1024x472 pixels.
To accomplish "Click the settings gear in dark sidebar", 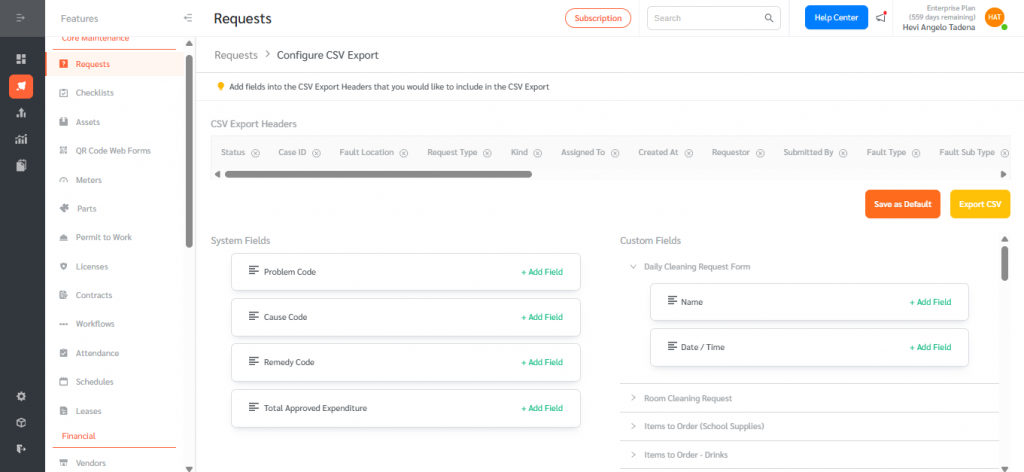I will tap(21, 396).
